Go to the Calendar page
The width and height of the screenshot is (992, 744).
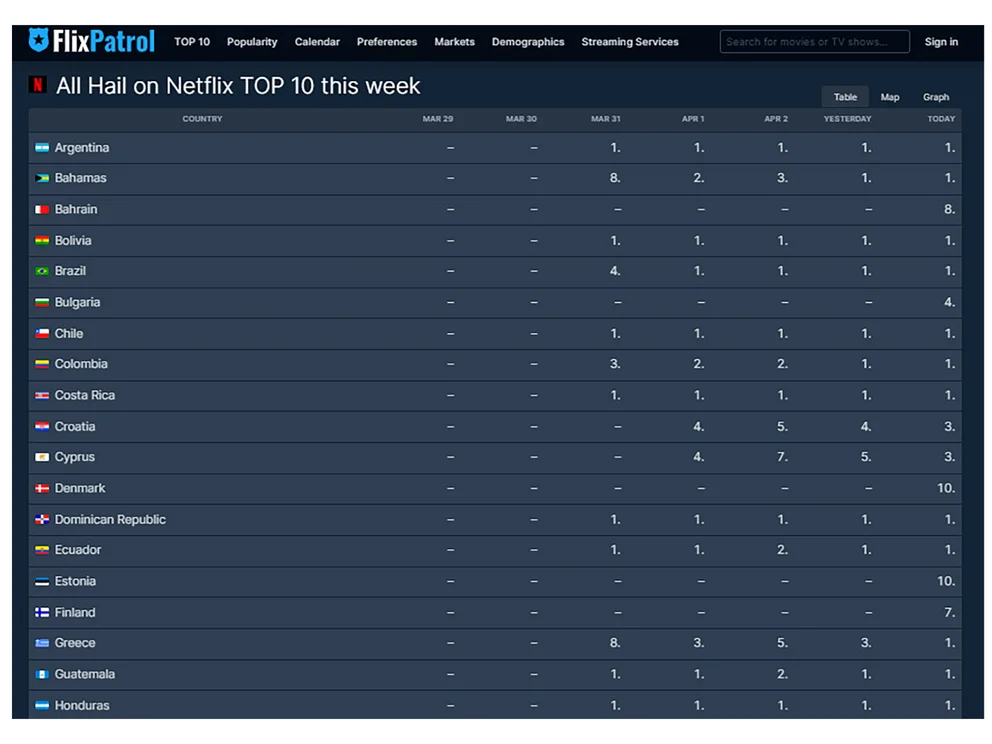(317, 42)
